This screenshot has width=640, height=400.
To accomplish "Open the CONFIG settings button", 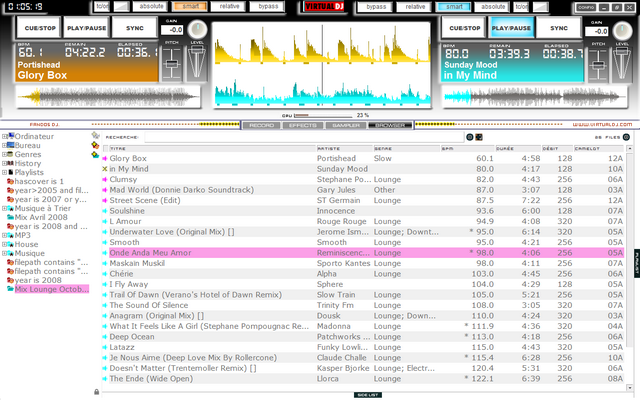I will tap(586, 7).
